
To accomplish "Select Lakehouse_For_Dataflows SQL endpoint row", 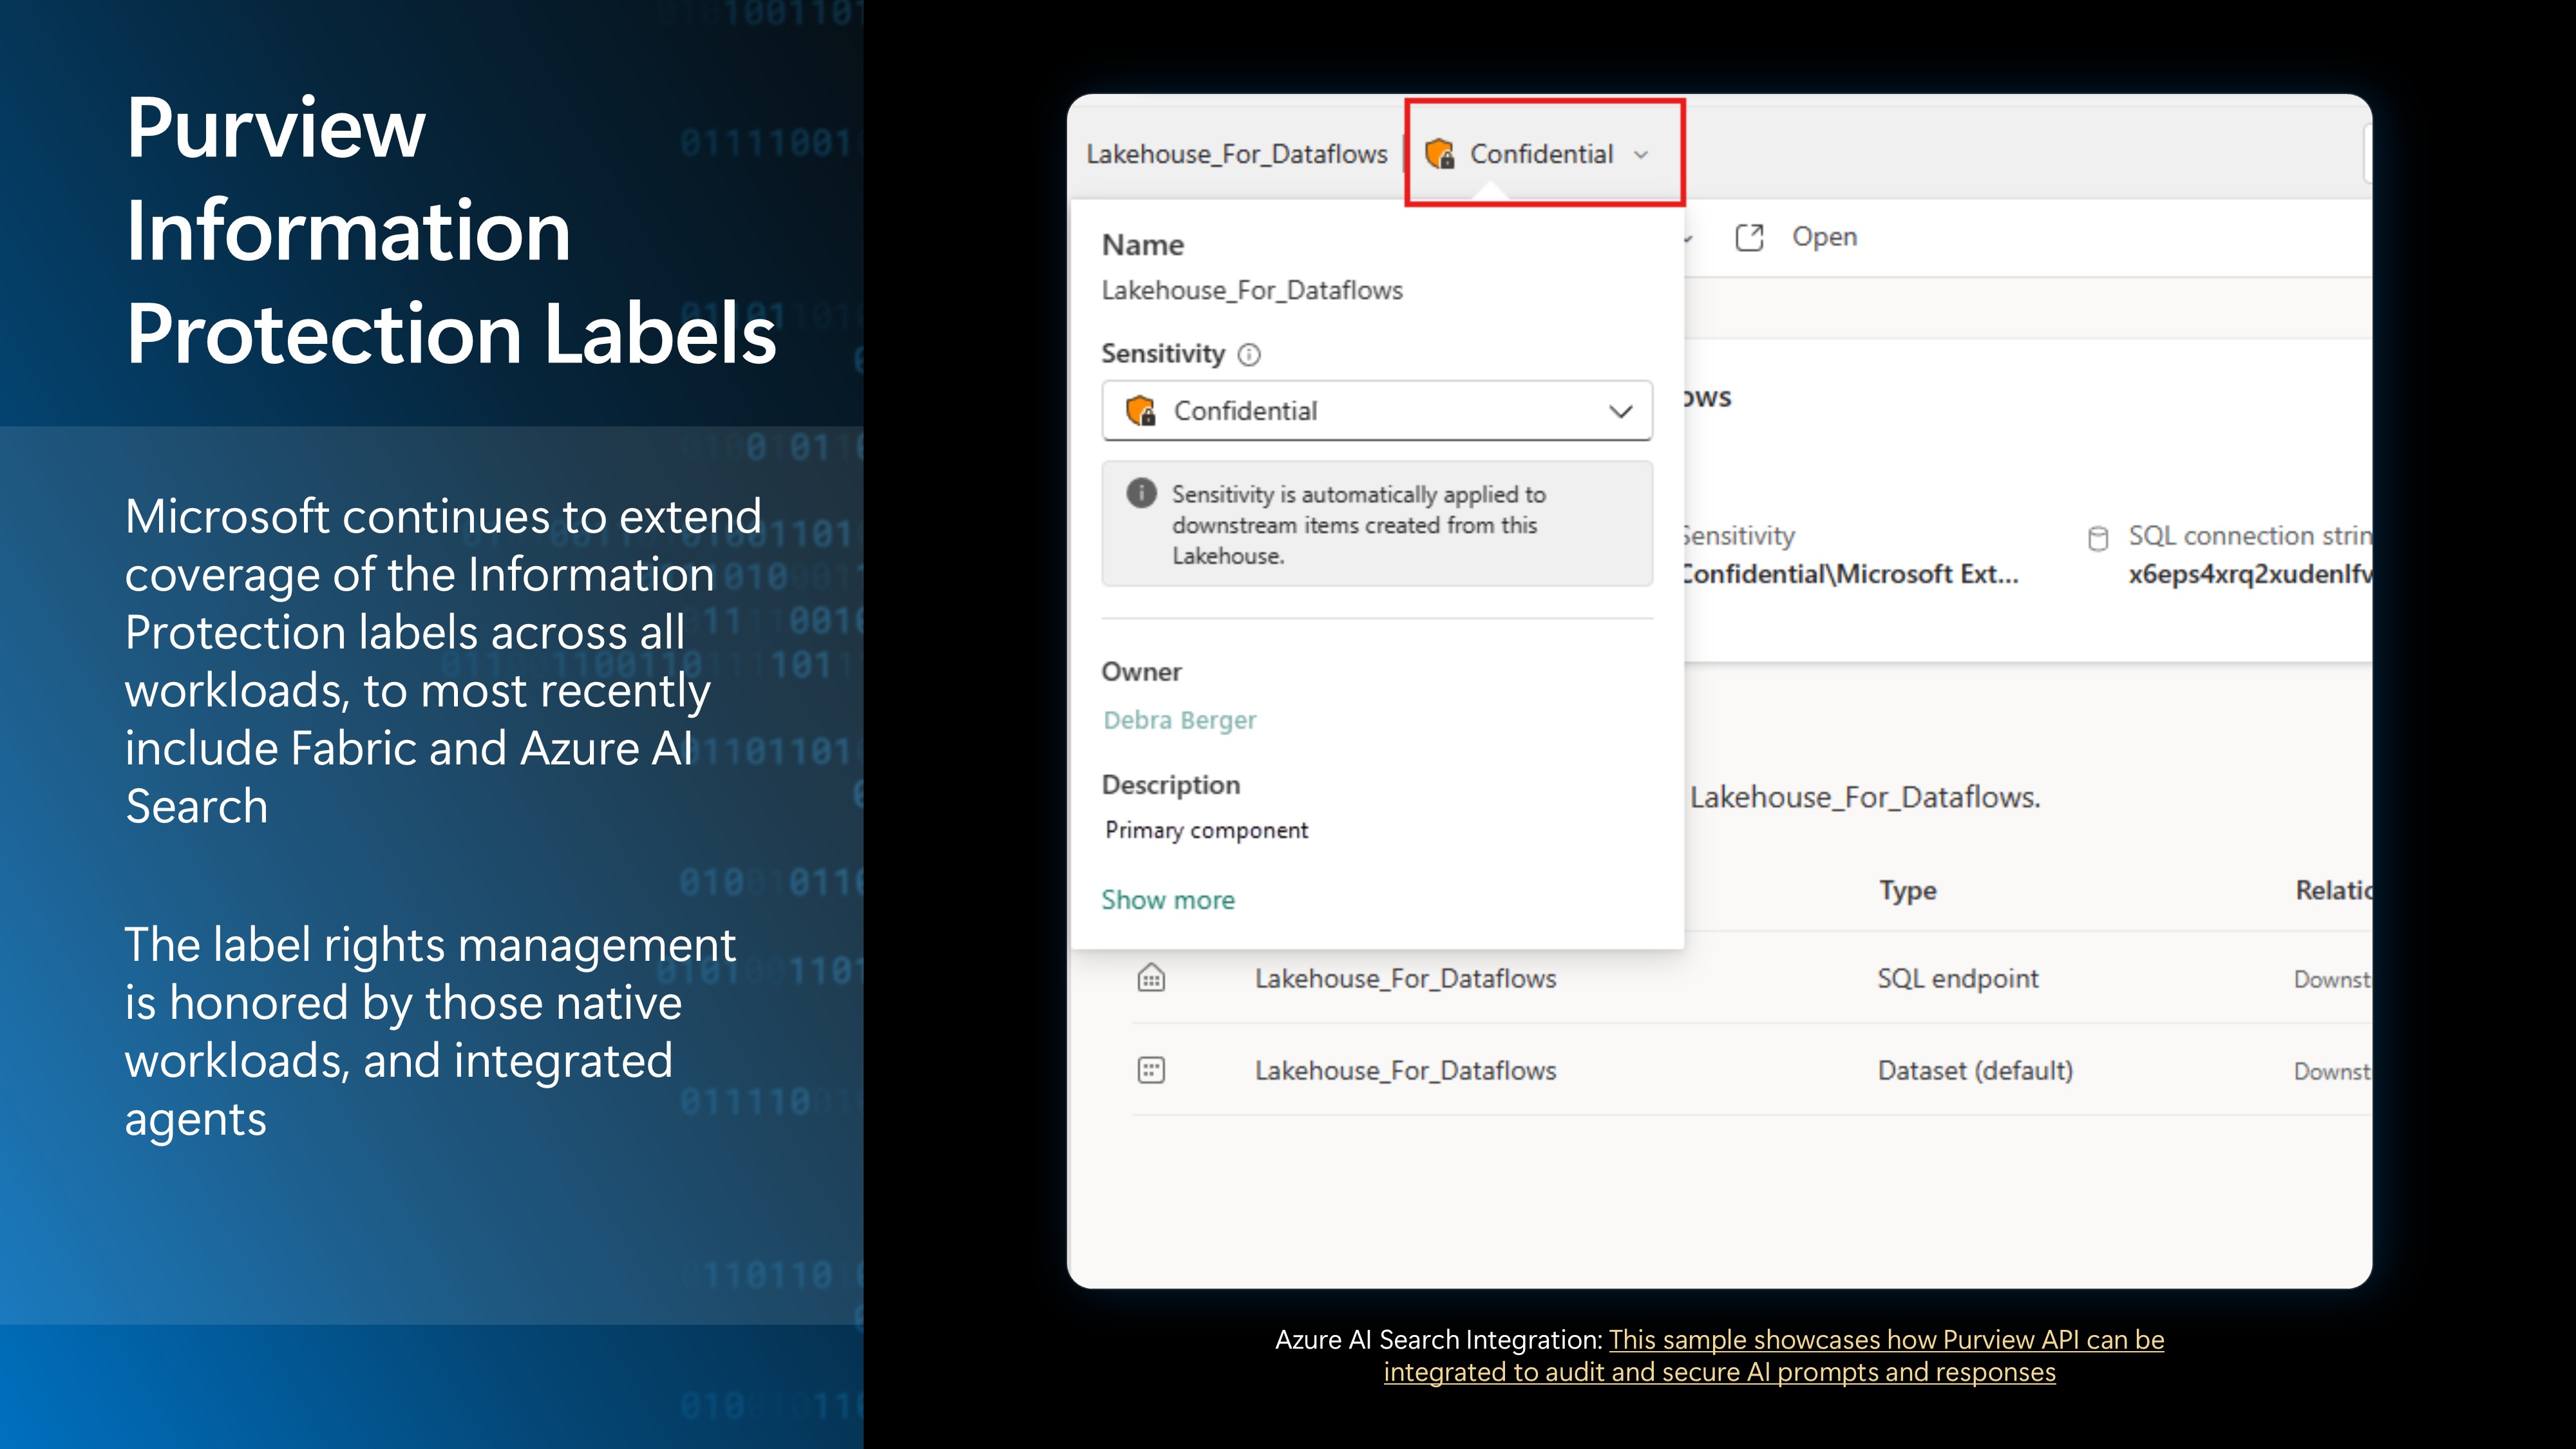I will [x=1405, y=978].
